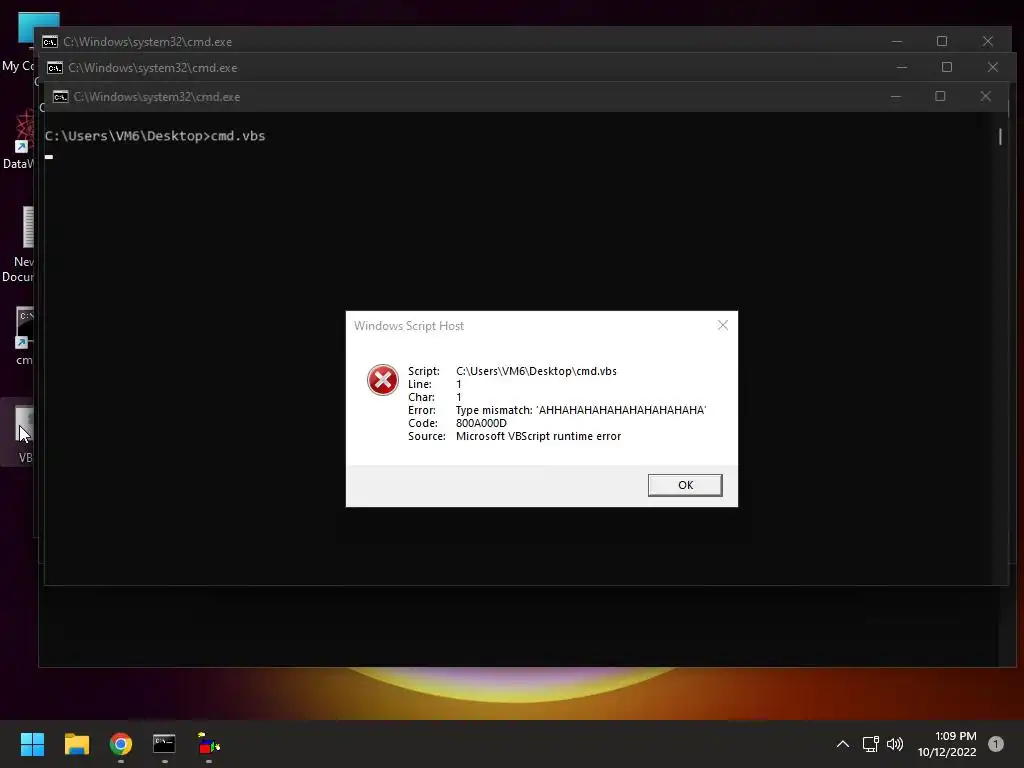Click the front cmd window scrollbar thumb
1024x768 pixels.
click(x=1000, y=136)
